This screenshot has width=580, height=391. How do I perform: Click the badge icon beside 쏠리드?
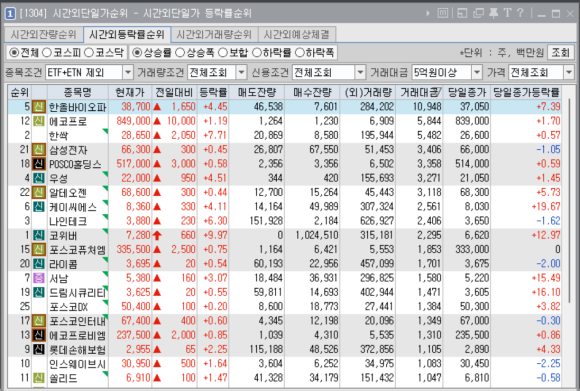pos(39,378)
